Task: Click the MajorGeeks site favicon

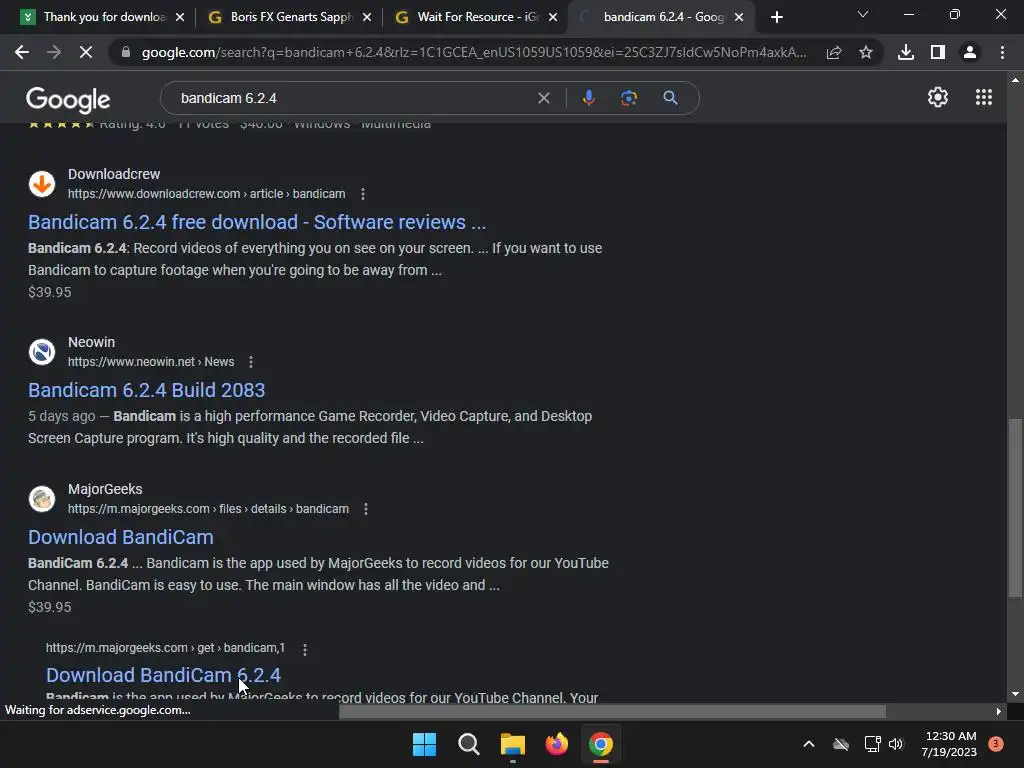Action: (42, 498)
